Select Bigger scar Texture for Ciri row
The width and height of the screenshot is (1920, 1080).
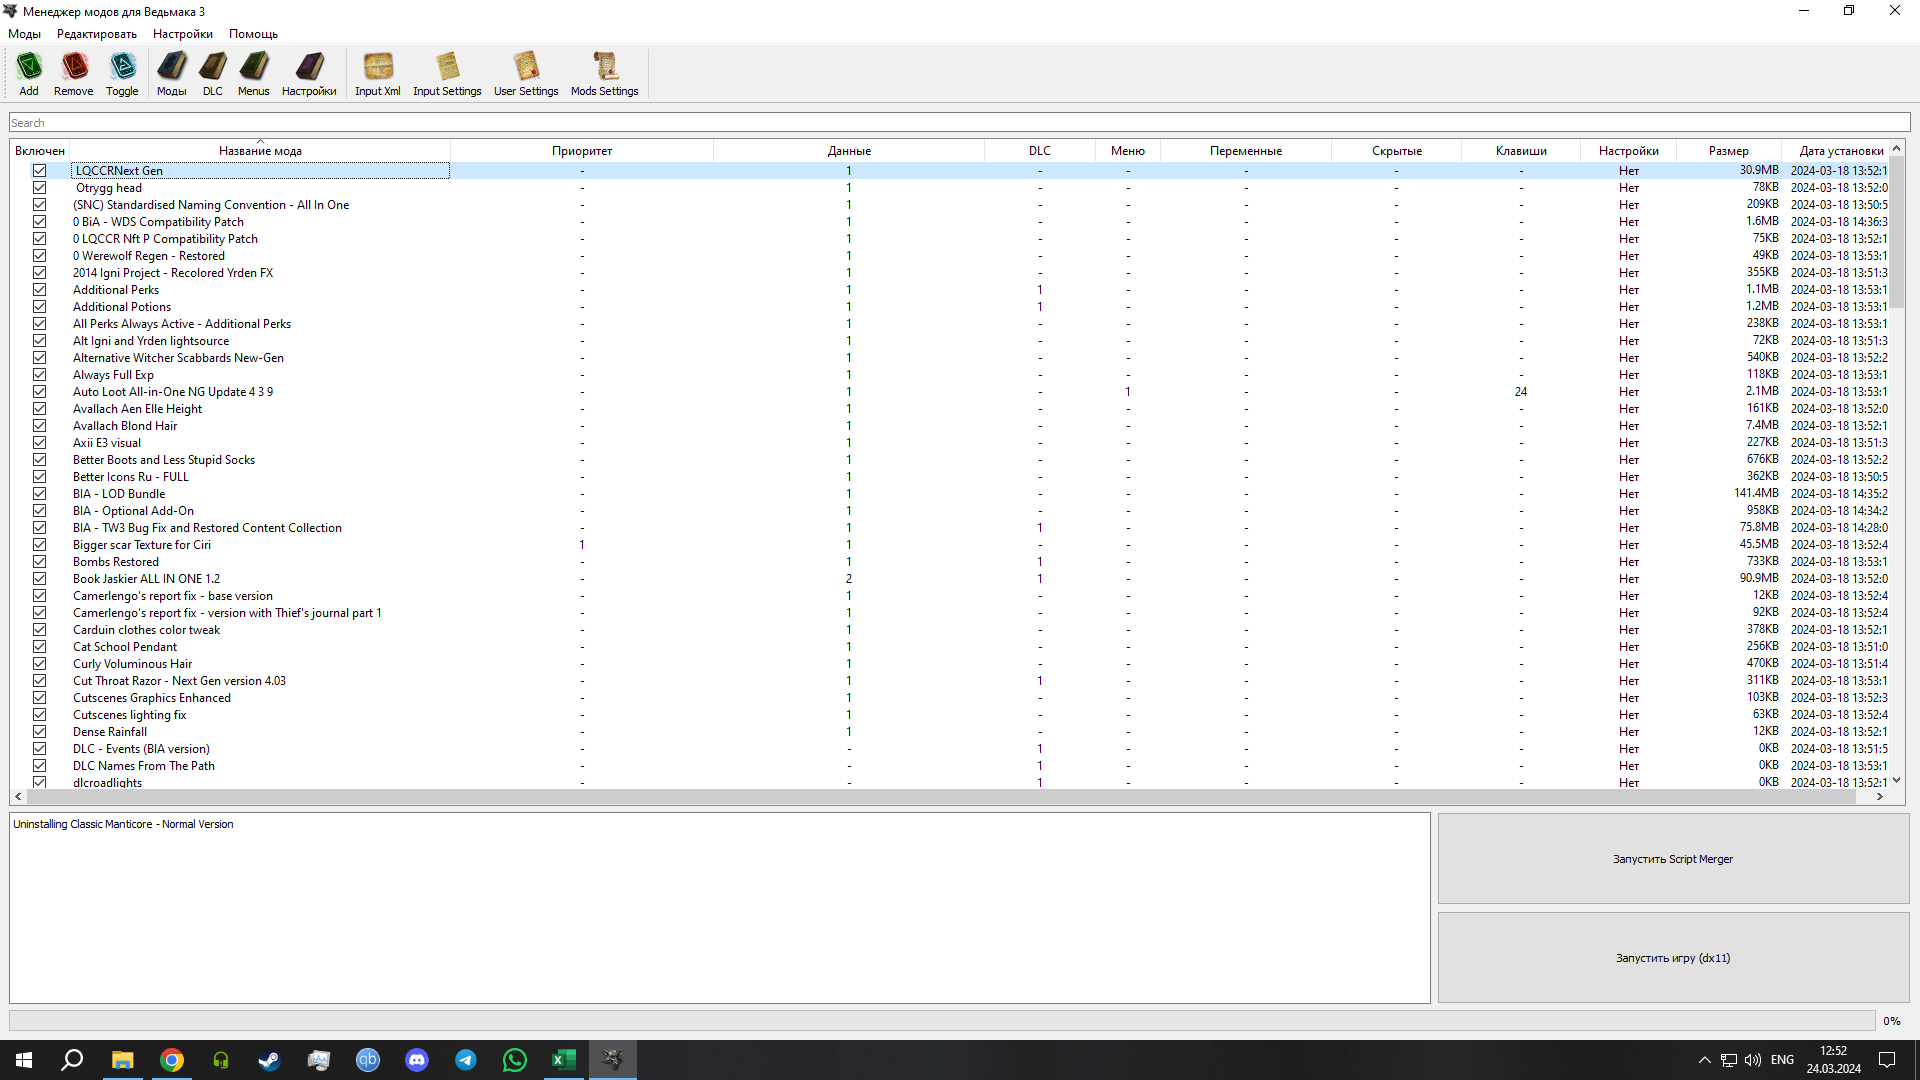[x=950, y=545]
